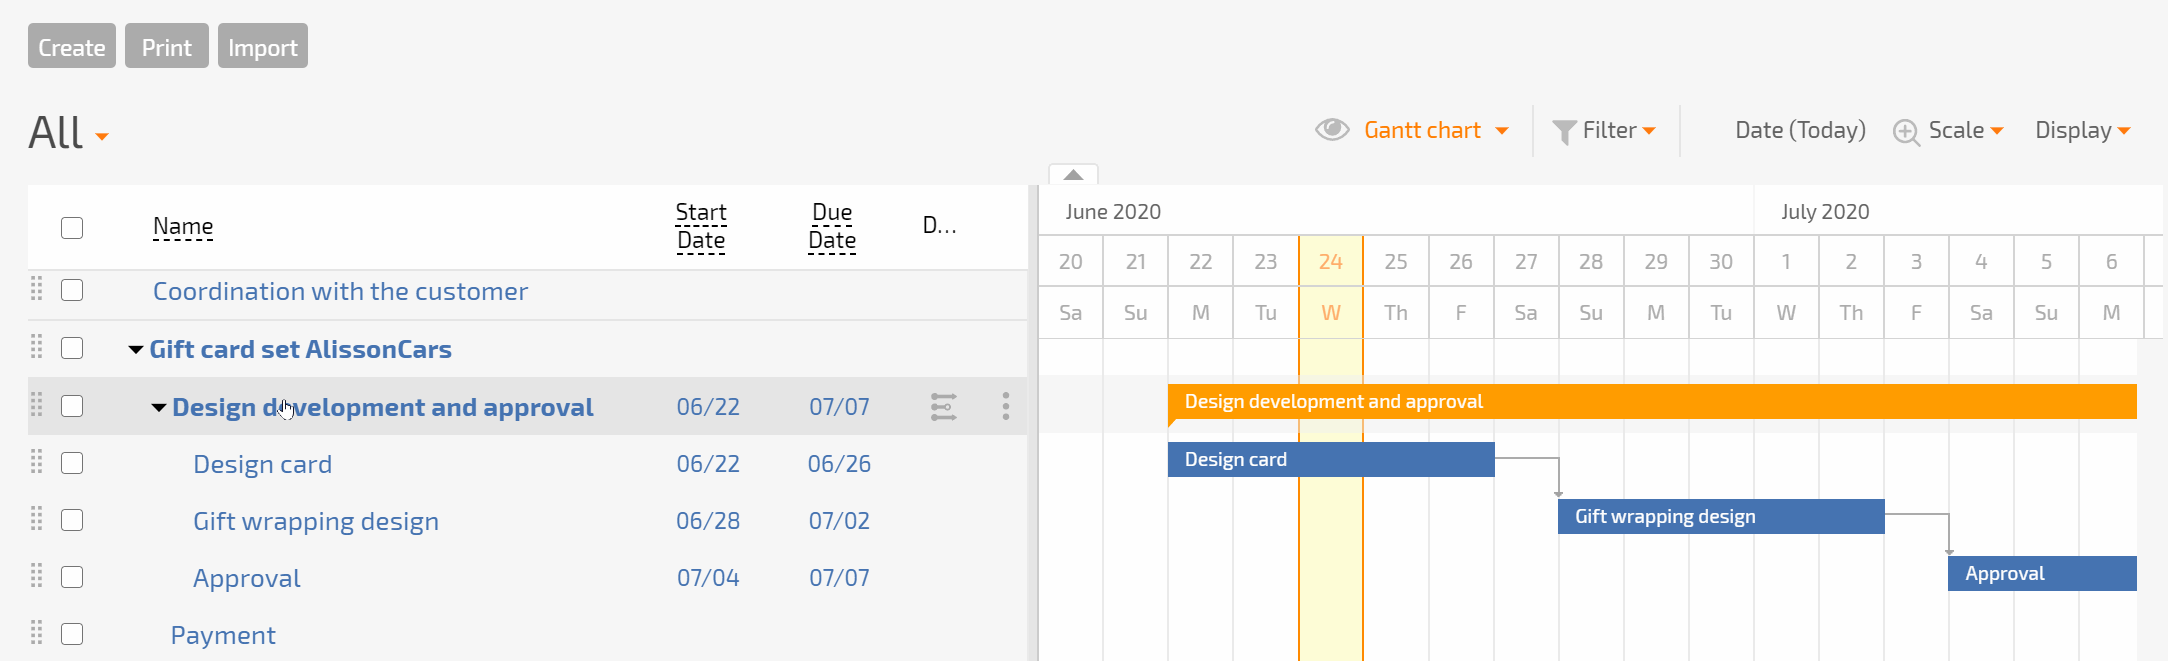
Task: Toggle the select-all checkbox in header
Action: pyautogui.click(x=72, y=228)
